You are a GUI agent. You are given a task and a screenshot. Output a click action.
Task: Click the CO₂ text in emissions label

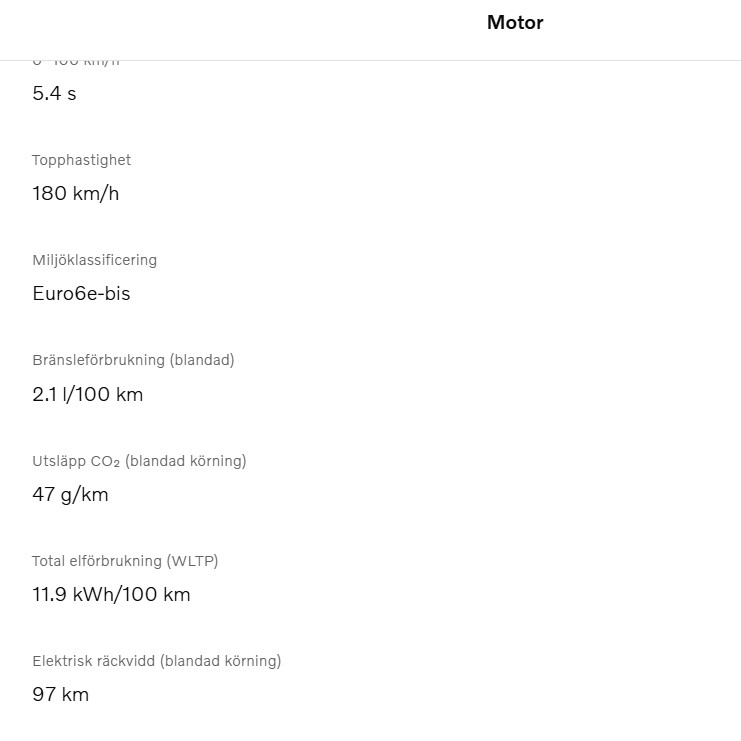[106, 461]
